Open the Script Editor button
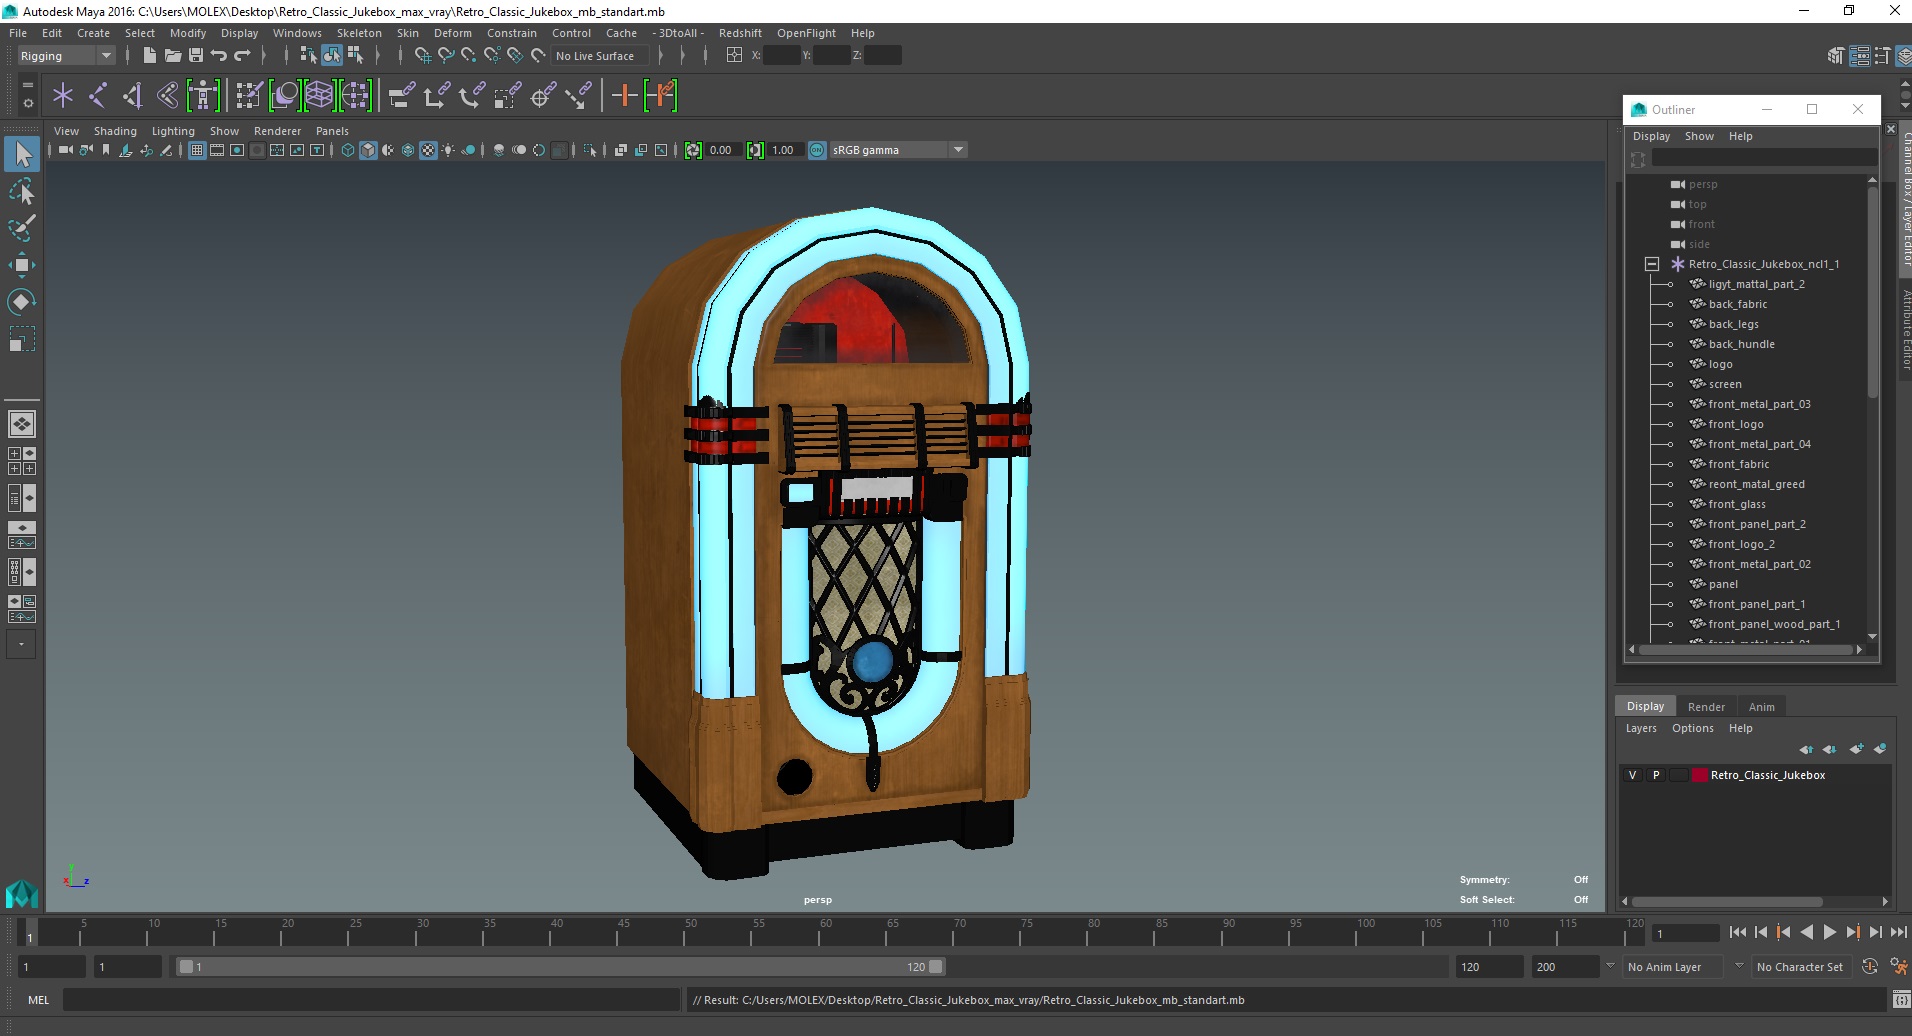This screenshot has height=1036, width=1912. [1901, 1000]
